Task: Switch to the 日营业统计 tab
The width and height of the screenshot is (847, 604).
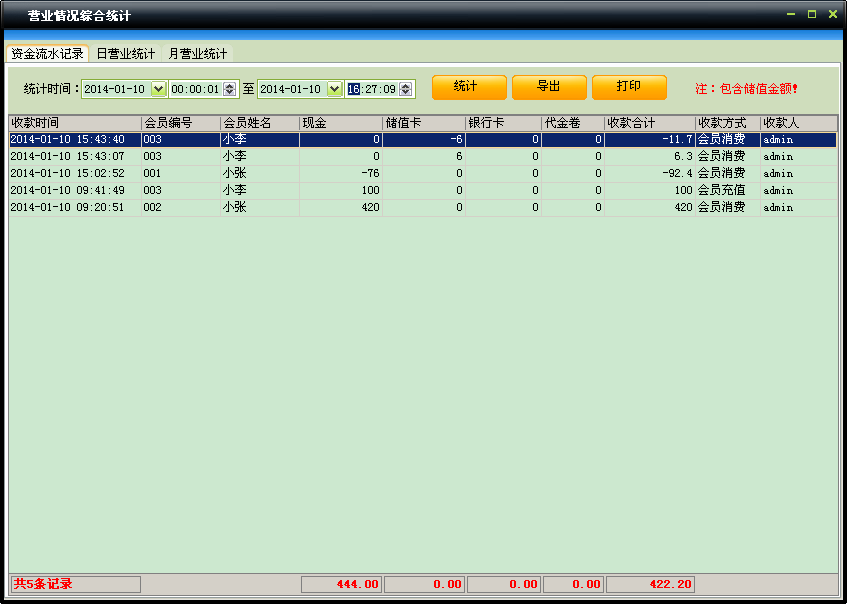Action: pos(126,53)
